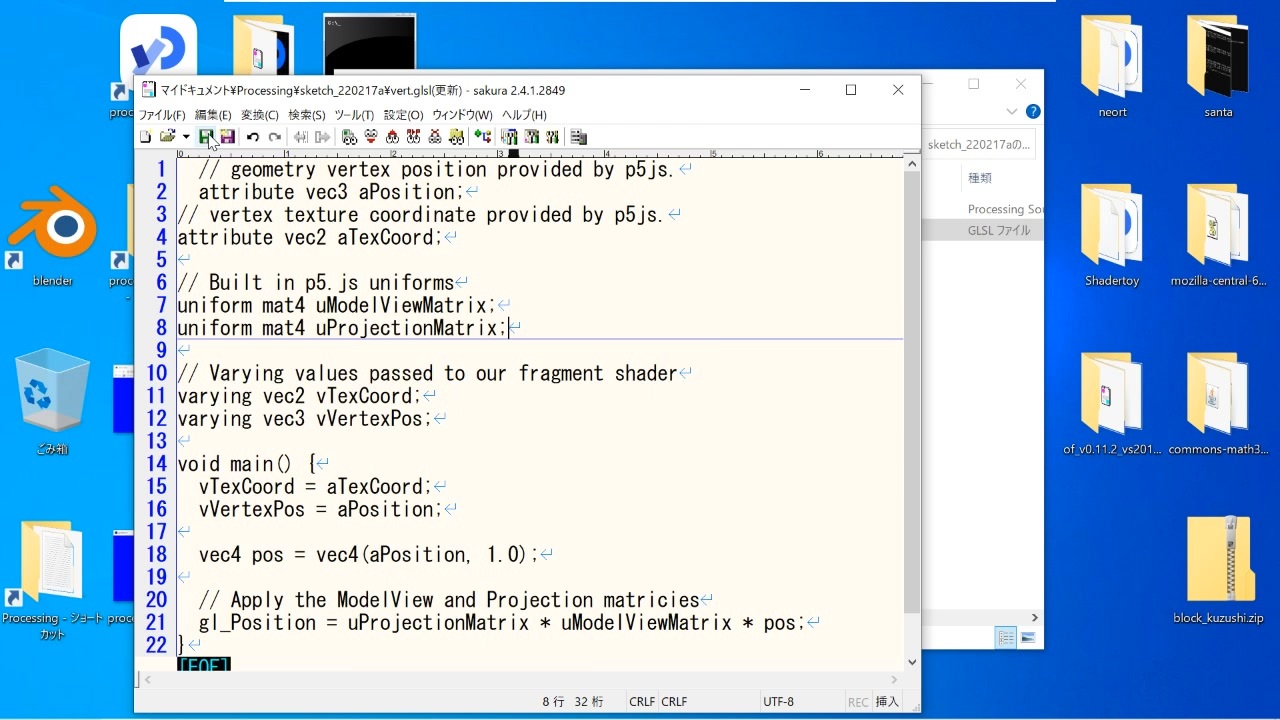The image size is (1280, 720).
Task: Toggle insert mode via 挿入 indicator
Action: tap(887, 701)
